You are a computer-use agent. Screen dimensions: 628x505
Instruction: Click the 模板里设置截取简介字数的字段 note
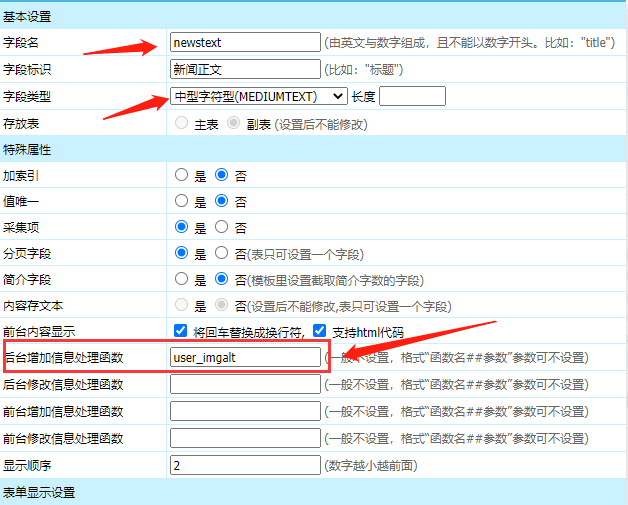click(335, 280)
